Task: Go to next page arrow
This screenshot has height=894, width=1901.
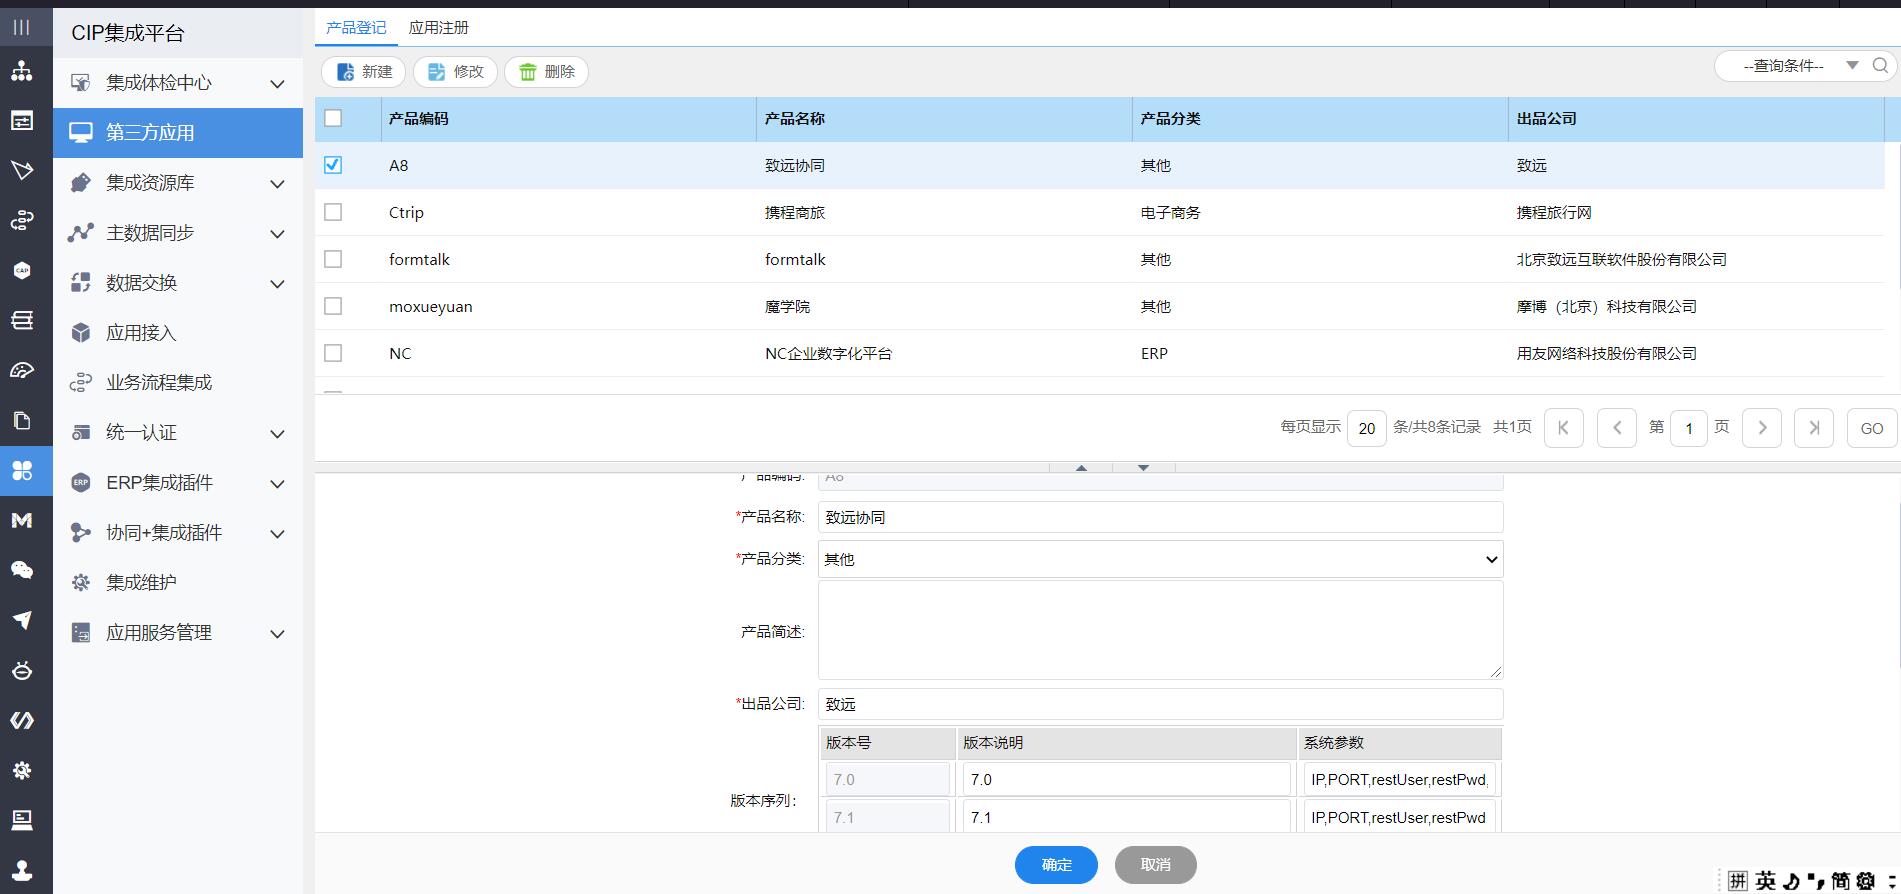Action: 1761,428
